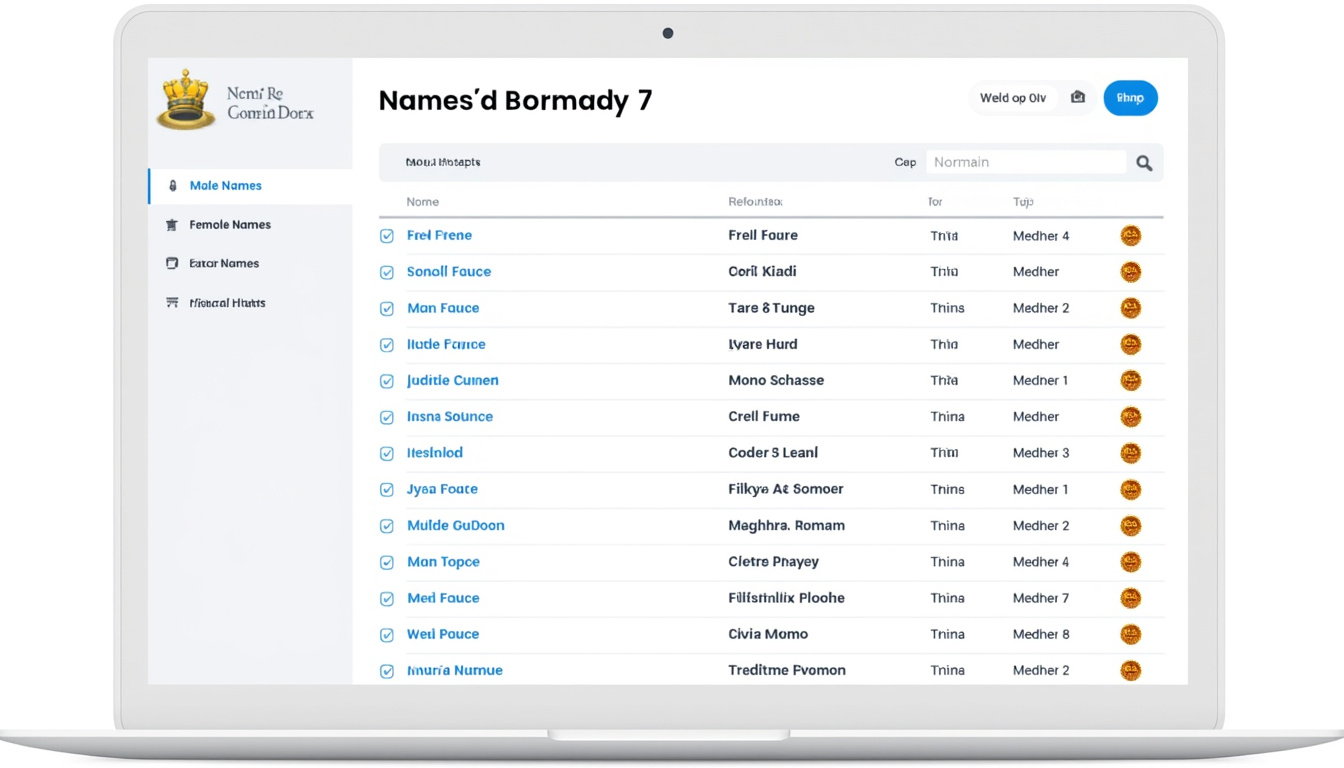The height and width of the screenshot is (768, 1344).
Task: Select Mole Names in the sidebar
Action: tap(225, 186)
